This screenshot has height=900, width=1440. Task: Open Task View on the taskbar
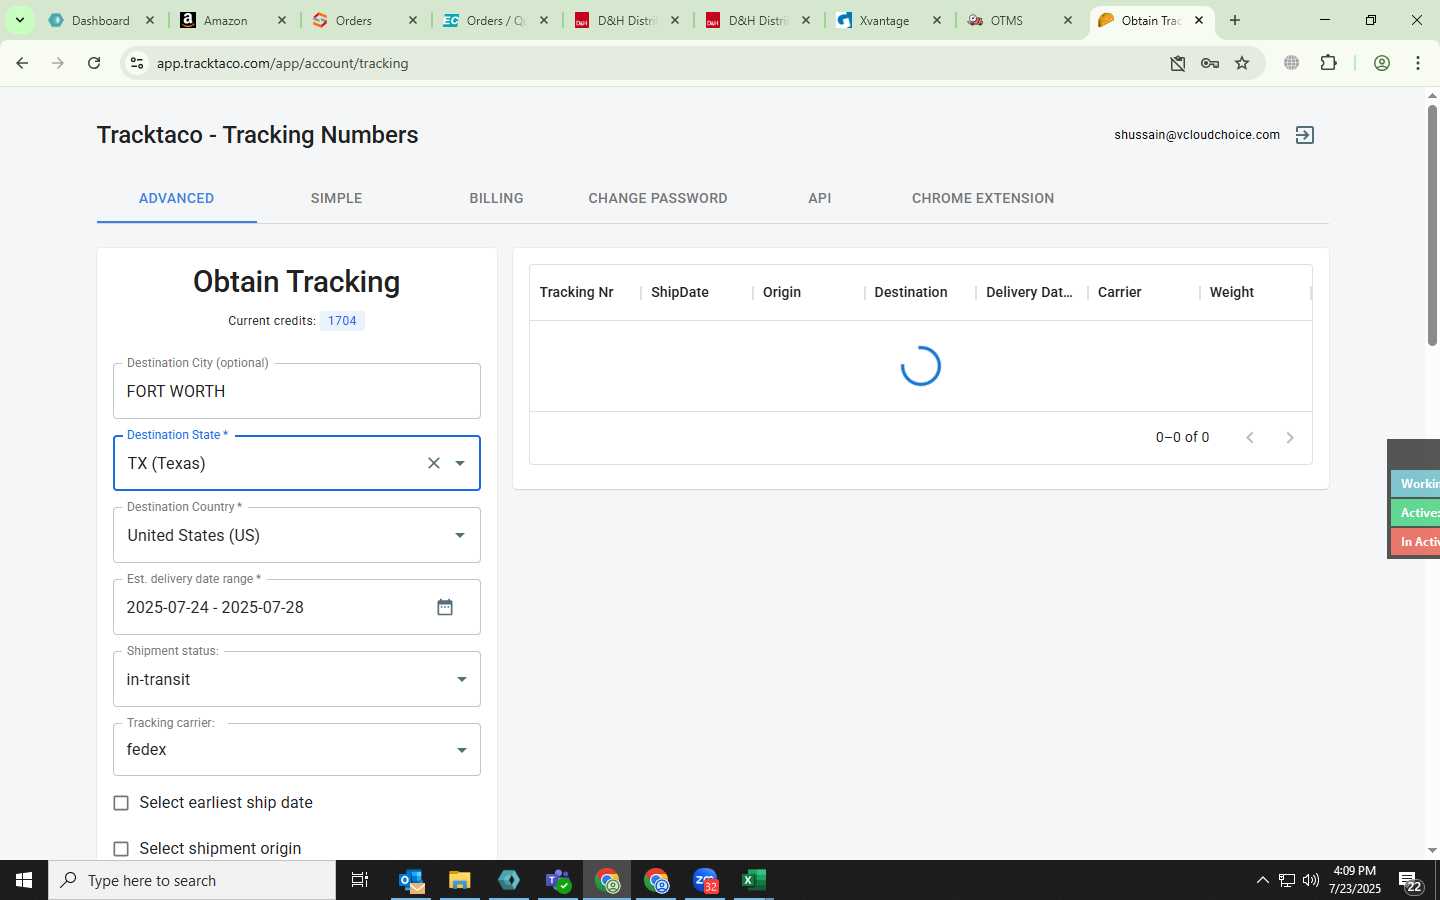pyautogui.click(x=360, y=880)
